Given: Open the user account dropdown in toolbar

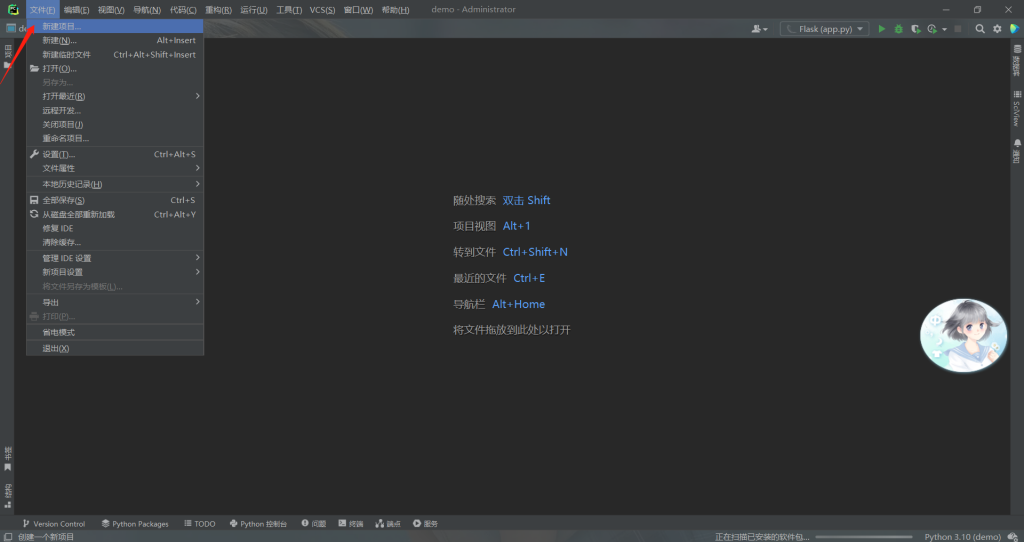Looking at the screenshot, I should [x=760, y=29].
